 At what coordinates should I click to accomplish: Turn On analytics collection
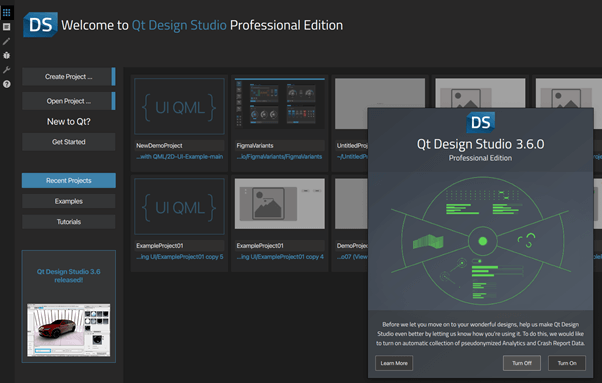point(567,363)
